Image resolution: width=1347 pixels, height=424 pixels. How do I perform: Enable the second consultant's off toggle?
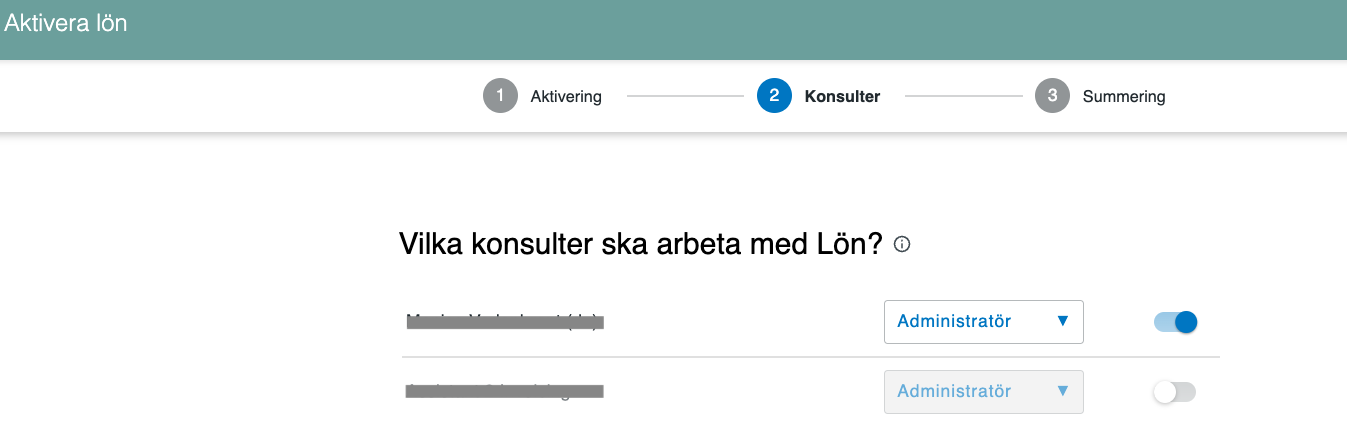(x=1174, y=392)
